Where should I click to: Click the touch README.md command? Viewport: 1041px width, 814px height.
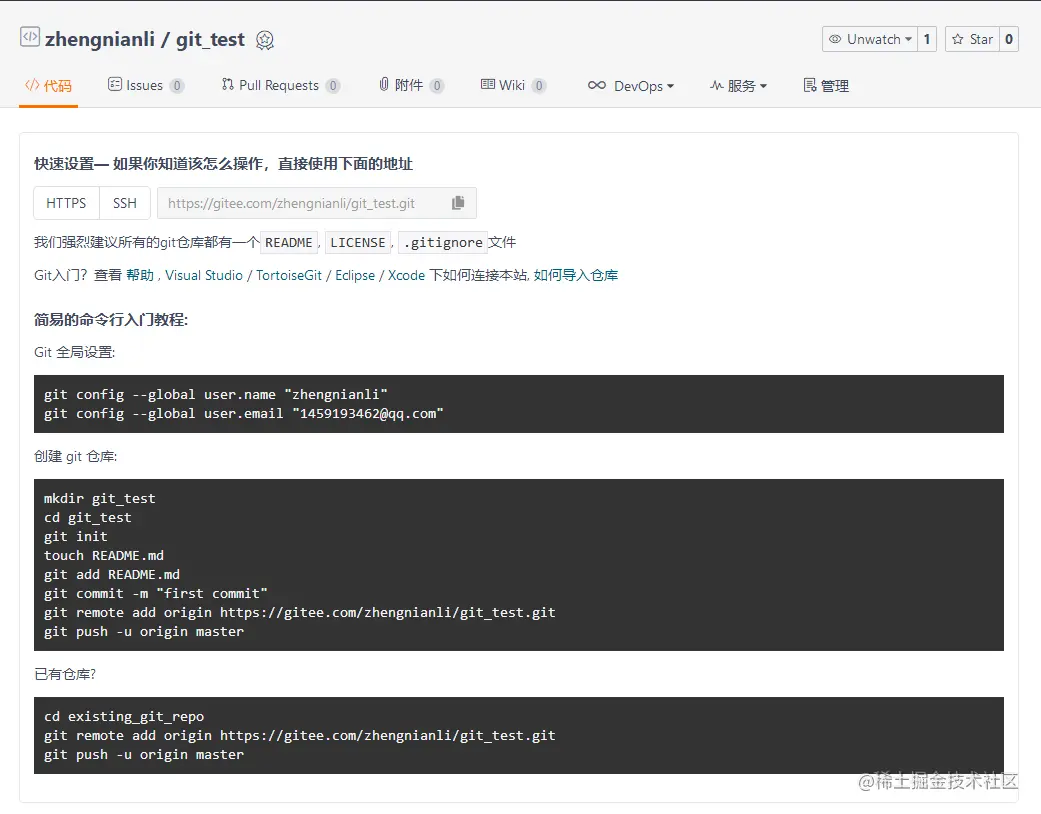(104, 556)
